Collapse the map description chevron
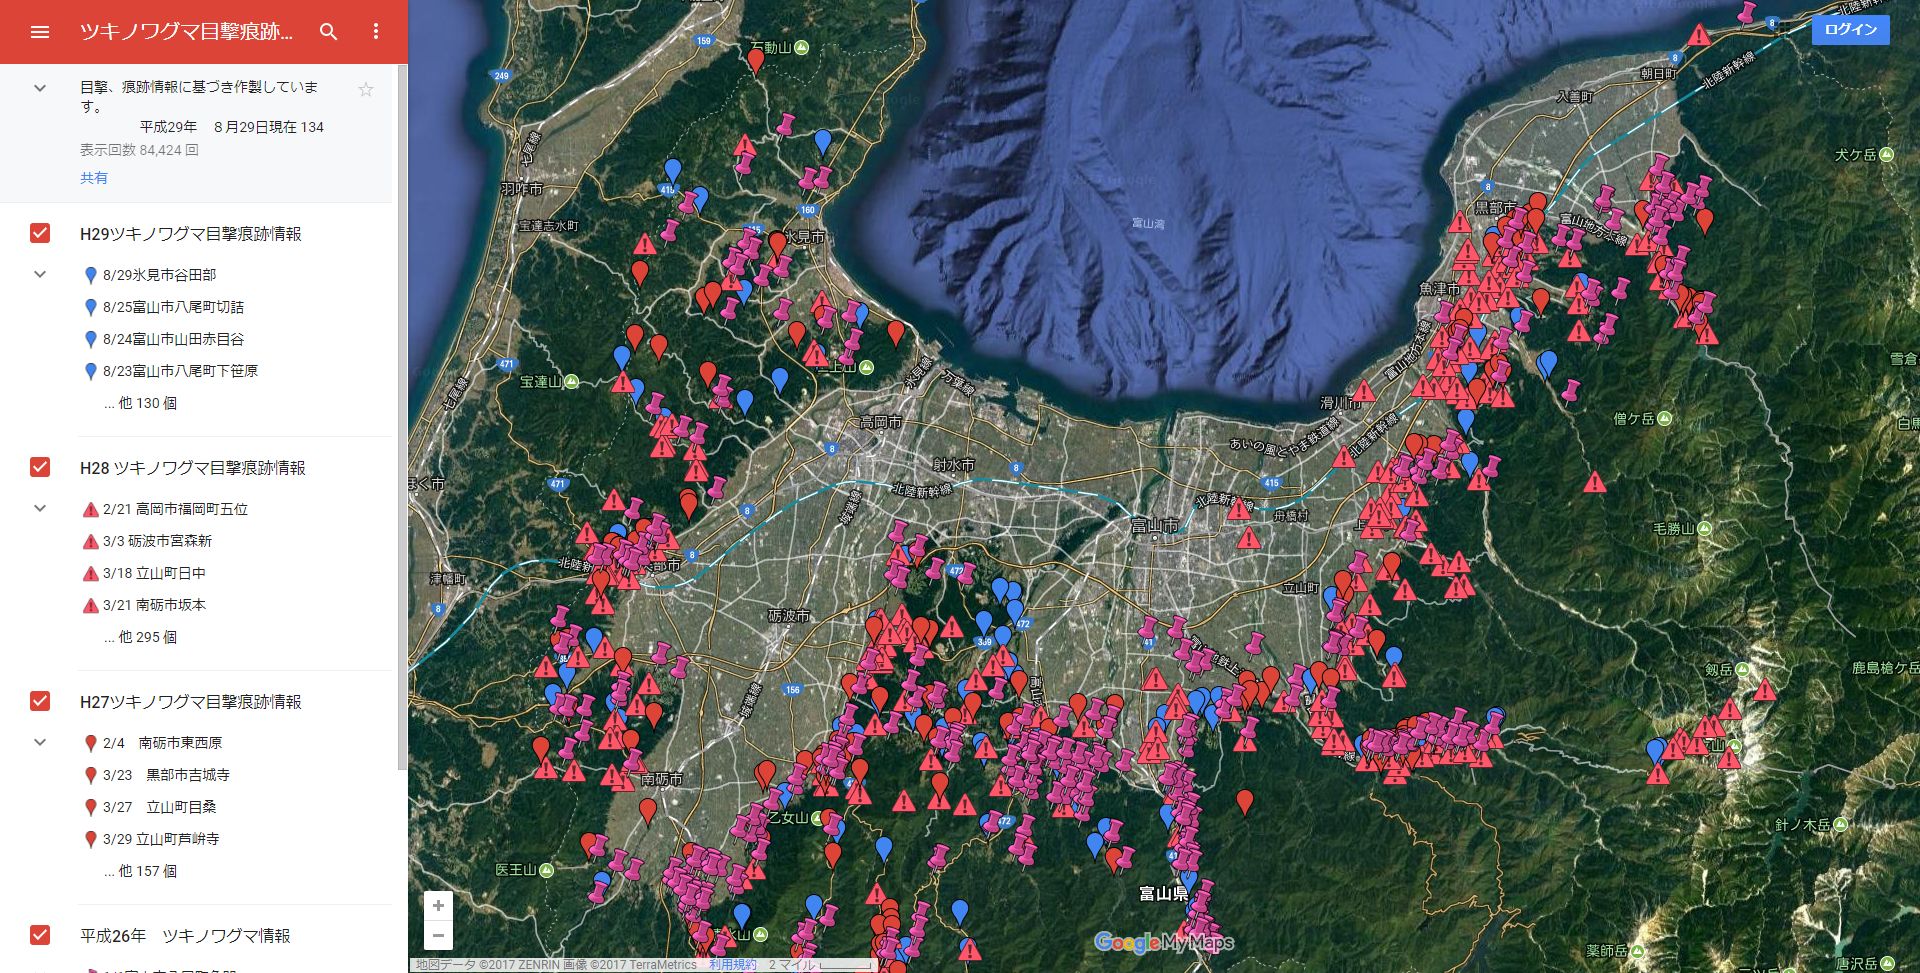This screenshot has height=973, width=1920. 40,88
